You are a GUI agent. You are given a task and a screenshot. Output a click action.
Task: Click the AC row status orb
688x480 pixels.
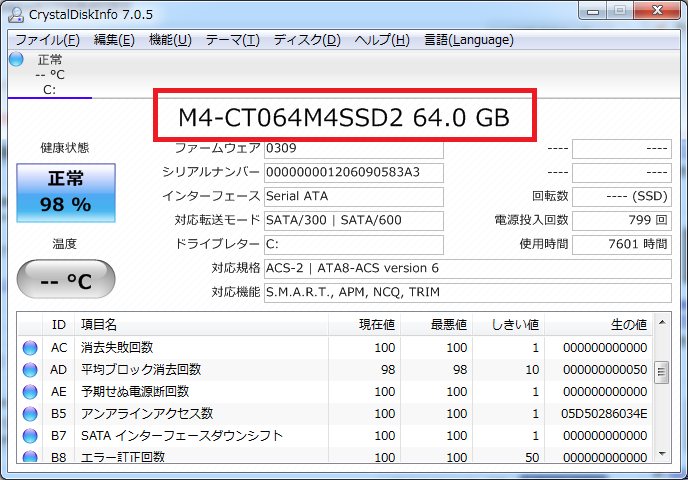(x=30, y=347)
